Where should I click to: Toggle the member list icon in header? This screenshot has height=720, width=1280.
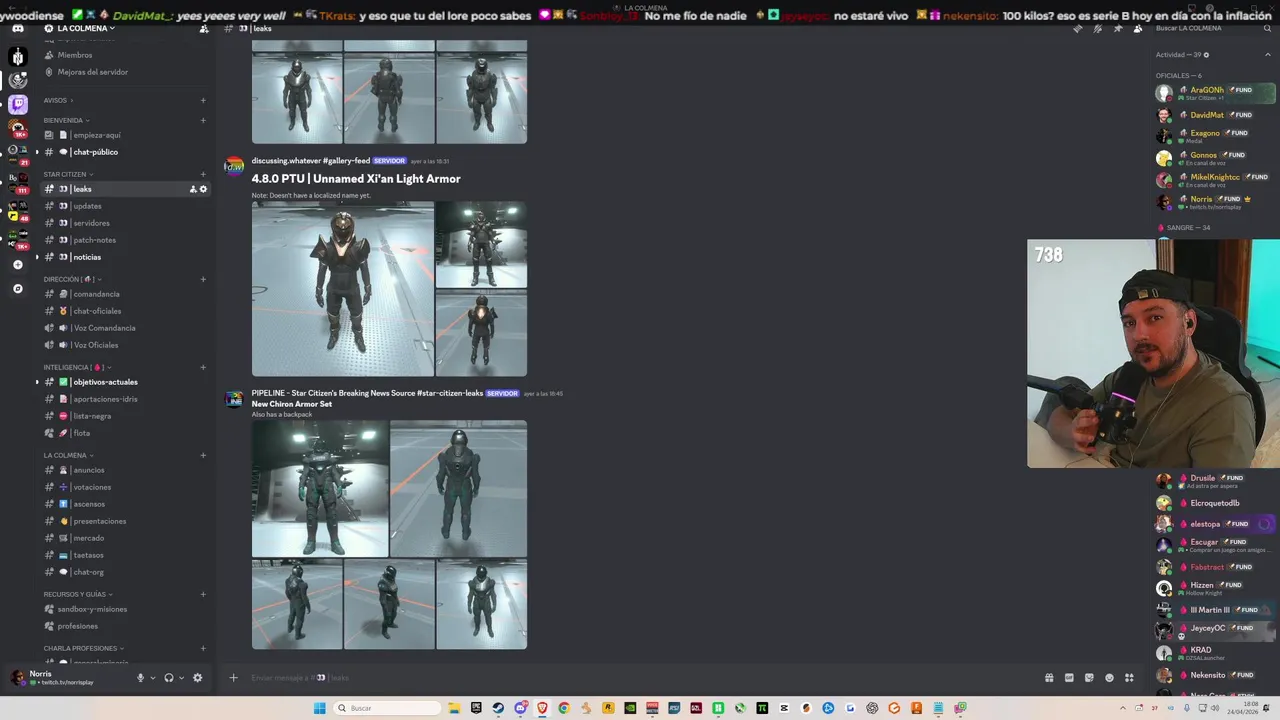[1138, 28]
